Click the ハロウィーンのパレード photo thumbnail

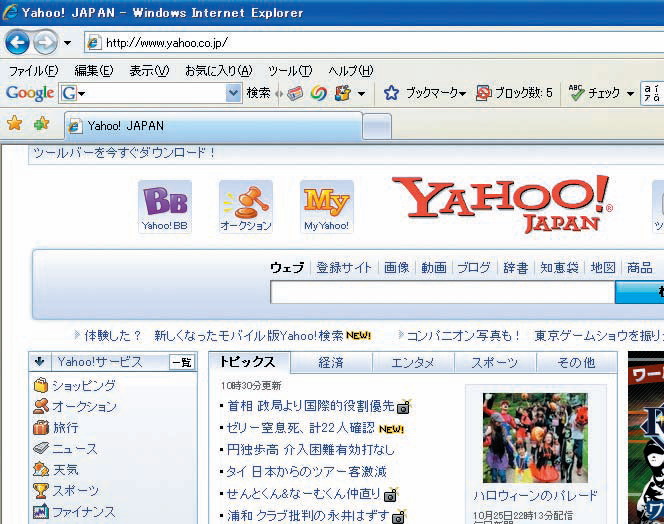tap(535, 438)
